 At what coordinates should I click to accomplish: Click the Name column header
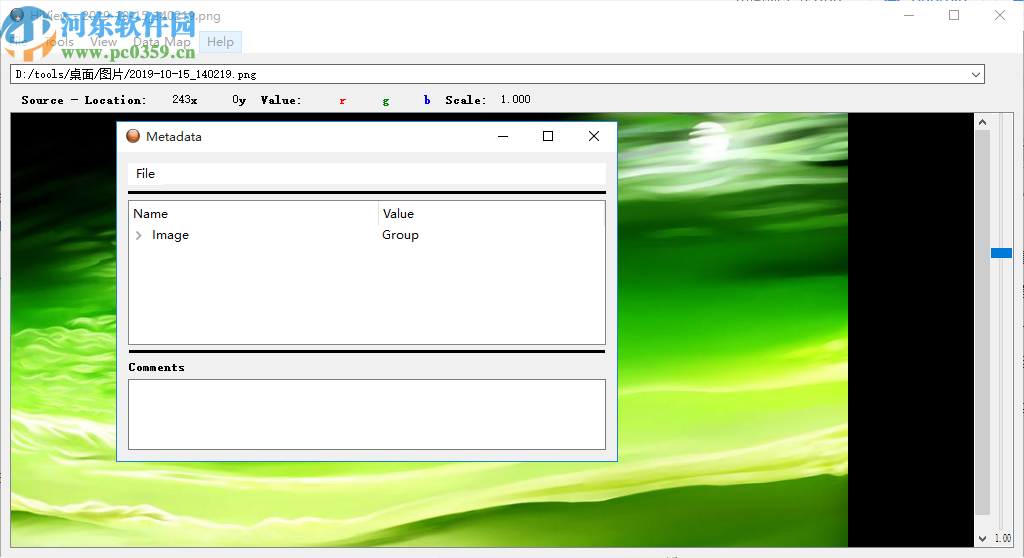pyautogui.click(x=254, y=214)
